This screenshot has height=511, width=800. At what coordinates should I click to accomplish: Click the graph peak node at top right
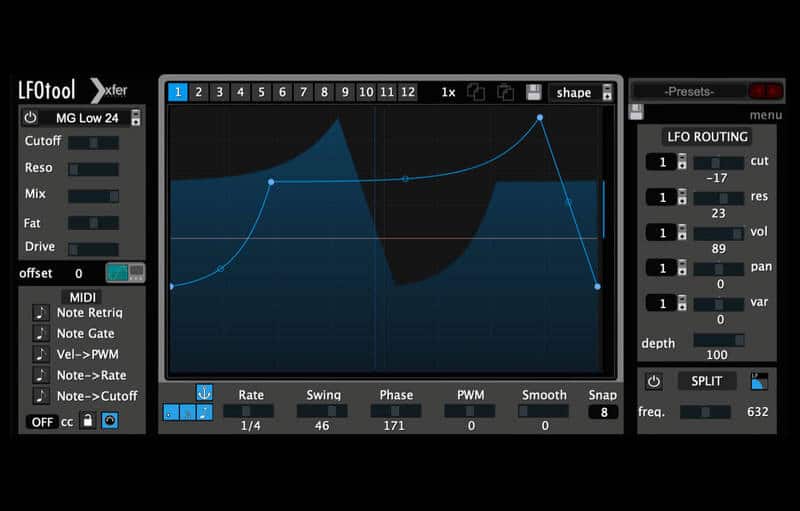[x=540, y=118]
